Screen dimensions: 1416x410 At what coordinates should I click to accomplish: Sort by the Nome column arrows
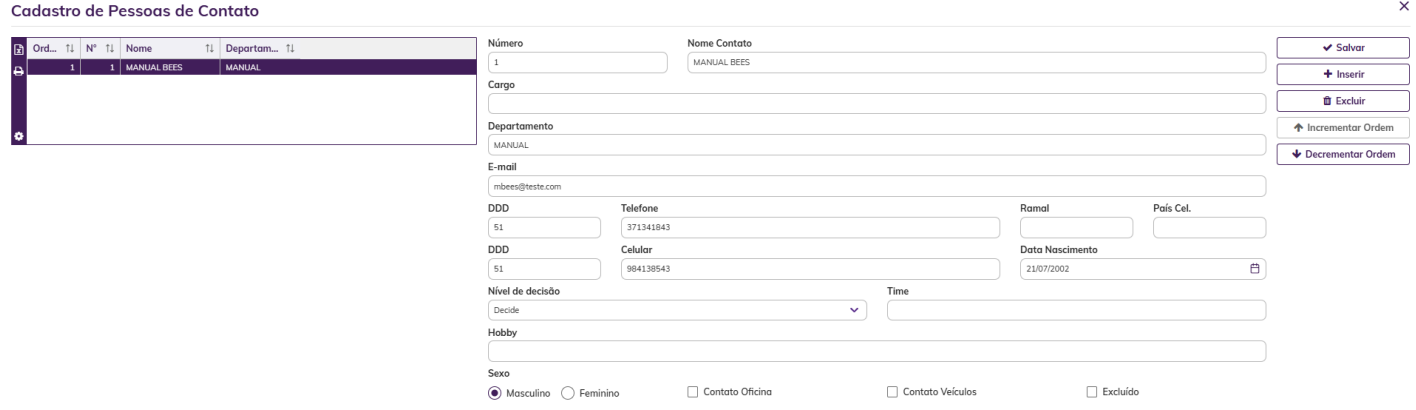coord(210,50)
